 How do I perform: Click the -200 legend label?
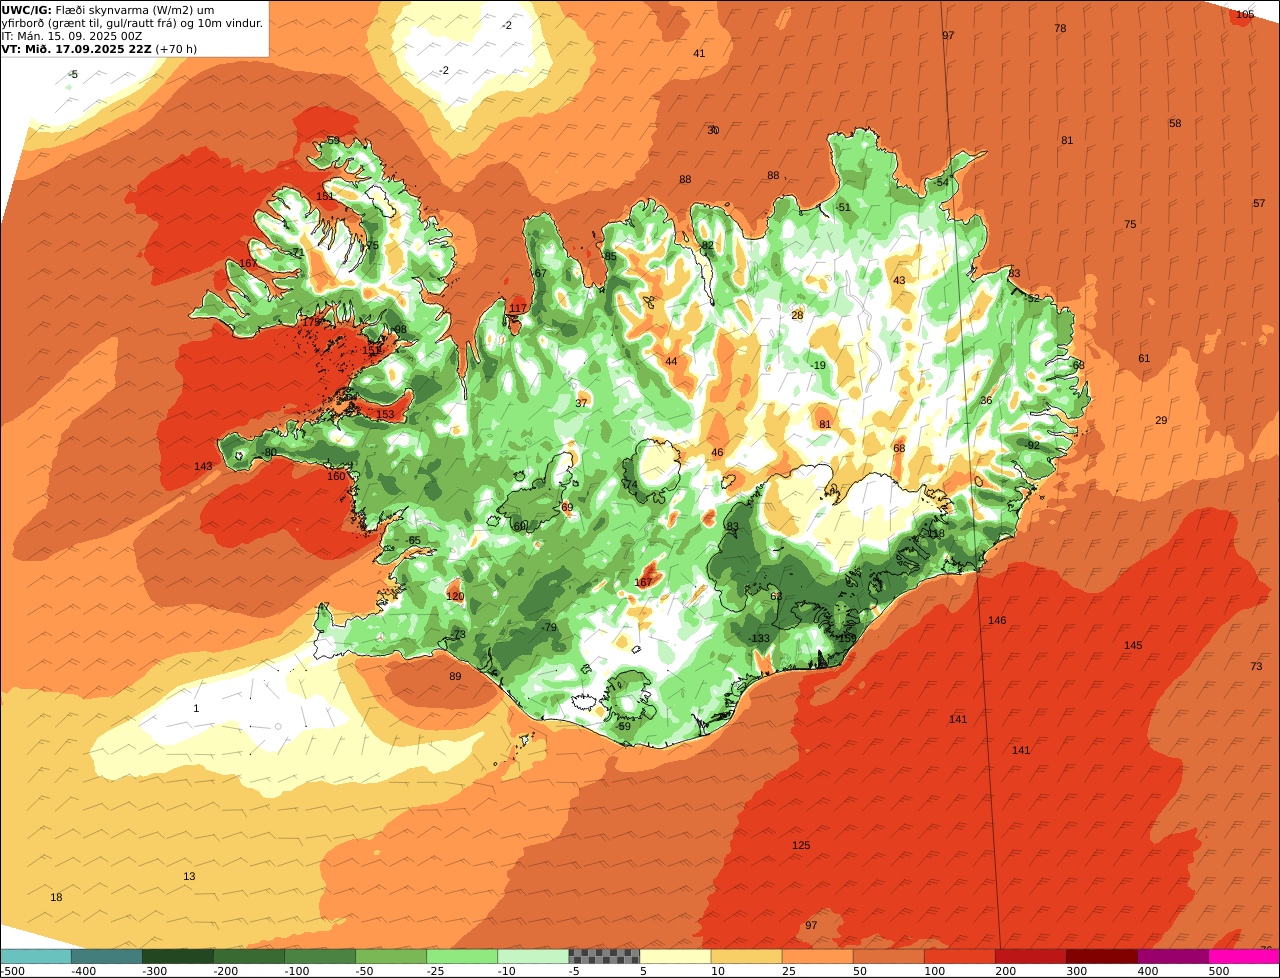[x=226, y=971]
